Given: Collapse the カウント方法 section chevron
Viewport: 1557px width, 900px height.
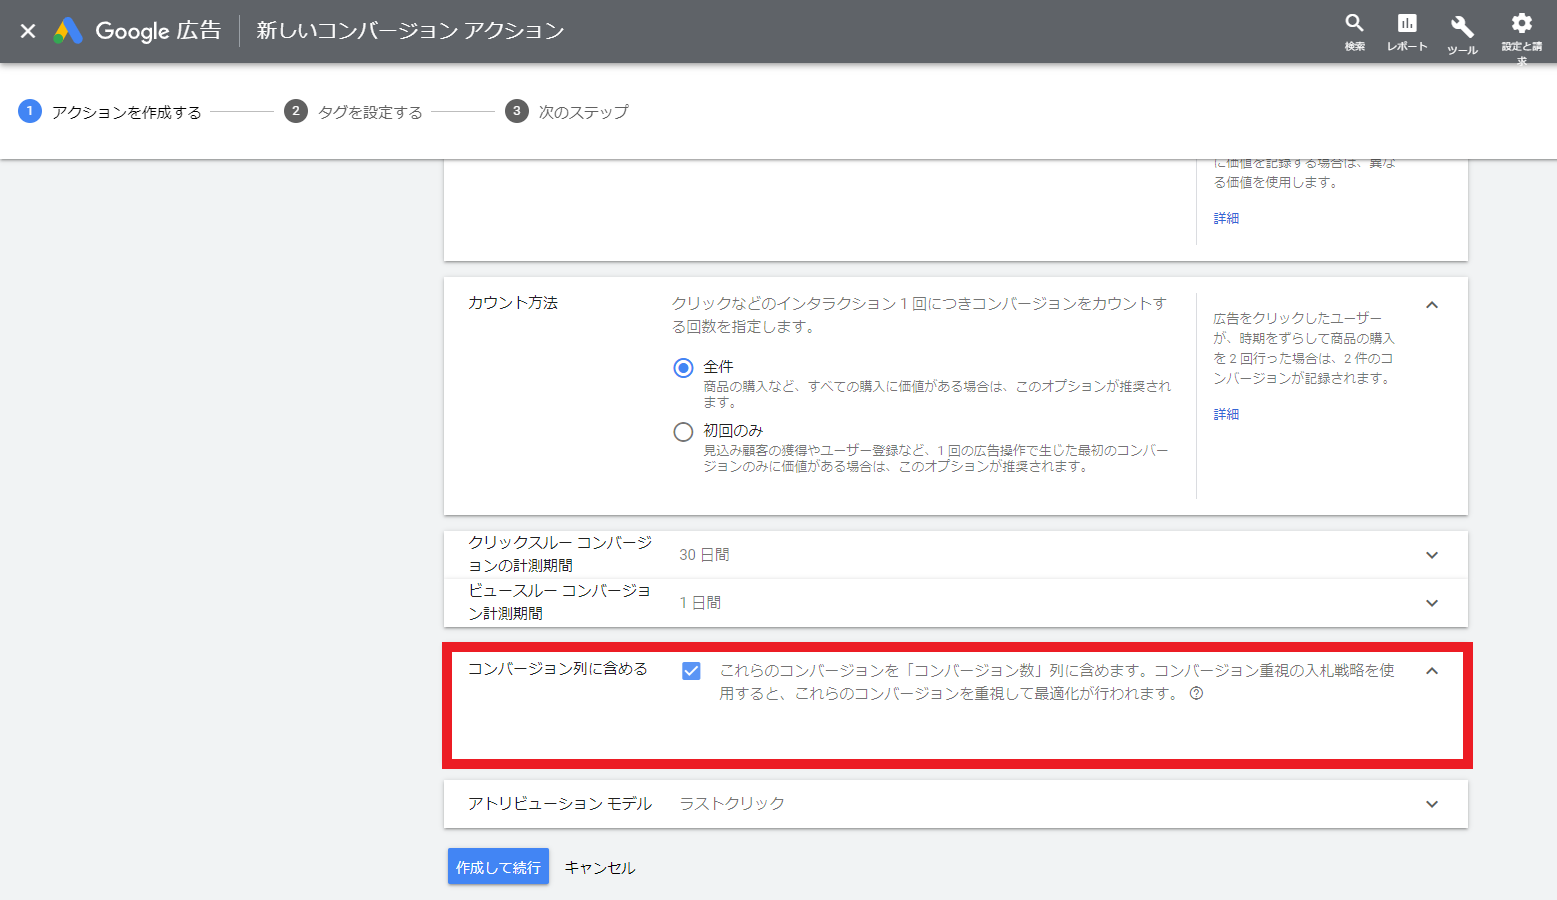Looking at the screenshot, I should [1432, 305].
